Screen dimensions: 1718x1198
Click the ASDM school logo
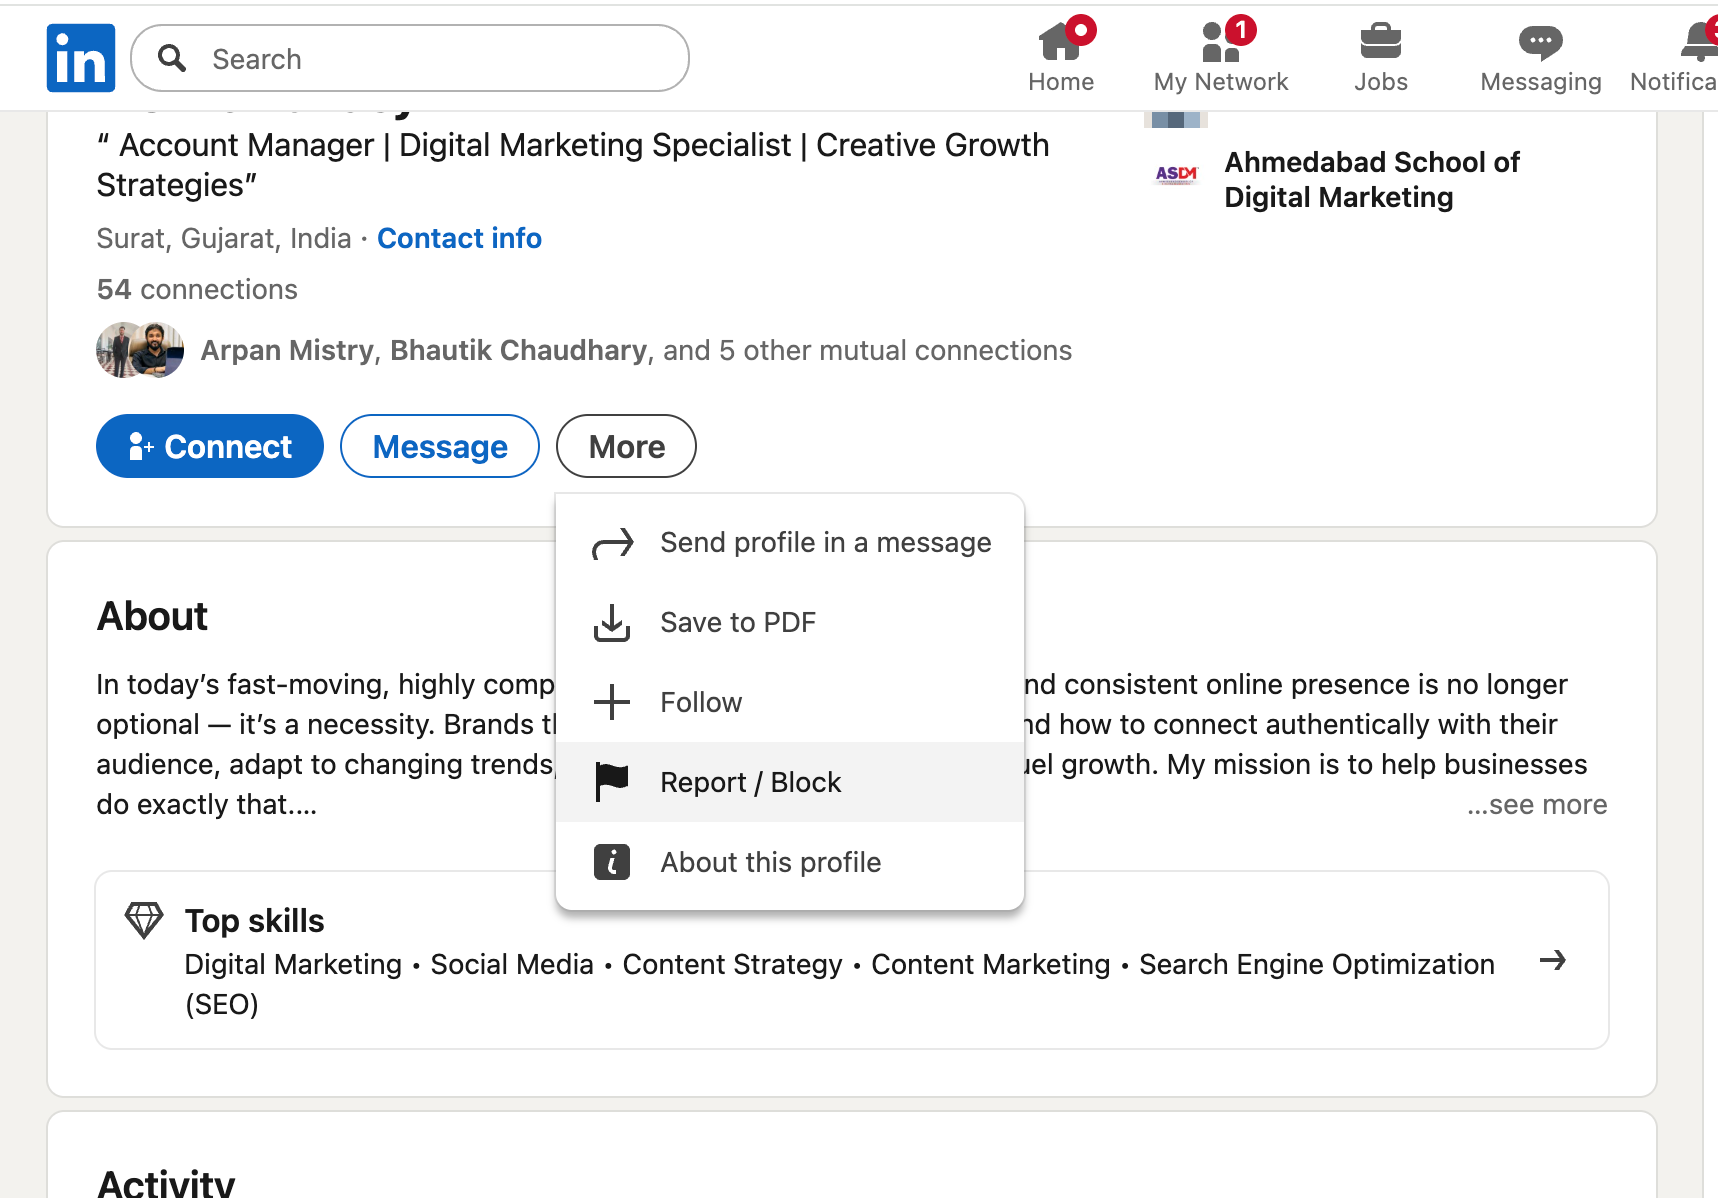coord(1176,175)
